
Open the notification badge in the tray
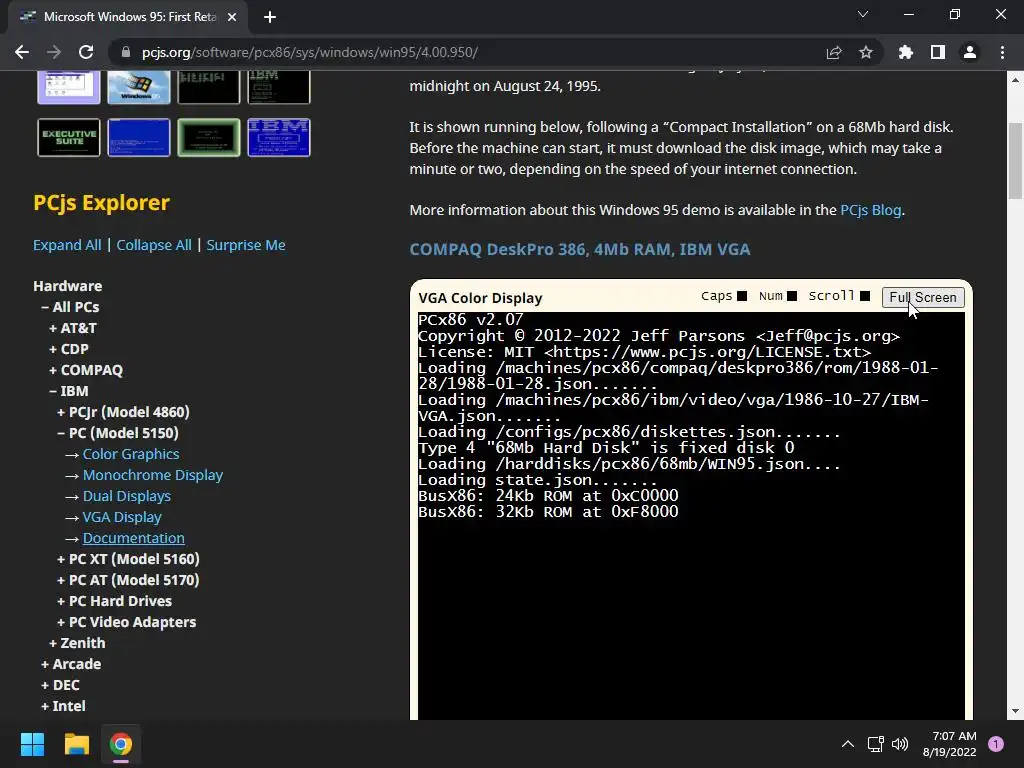click(x=996, y=744)
